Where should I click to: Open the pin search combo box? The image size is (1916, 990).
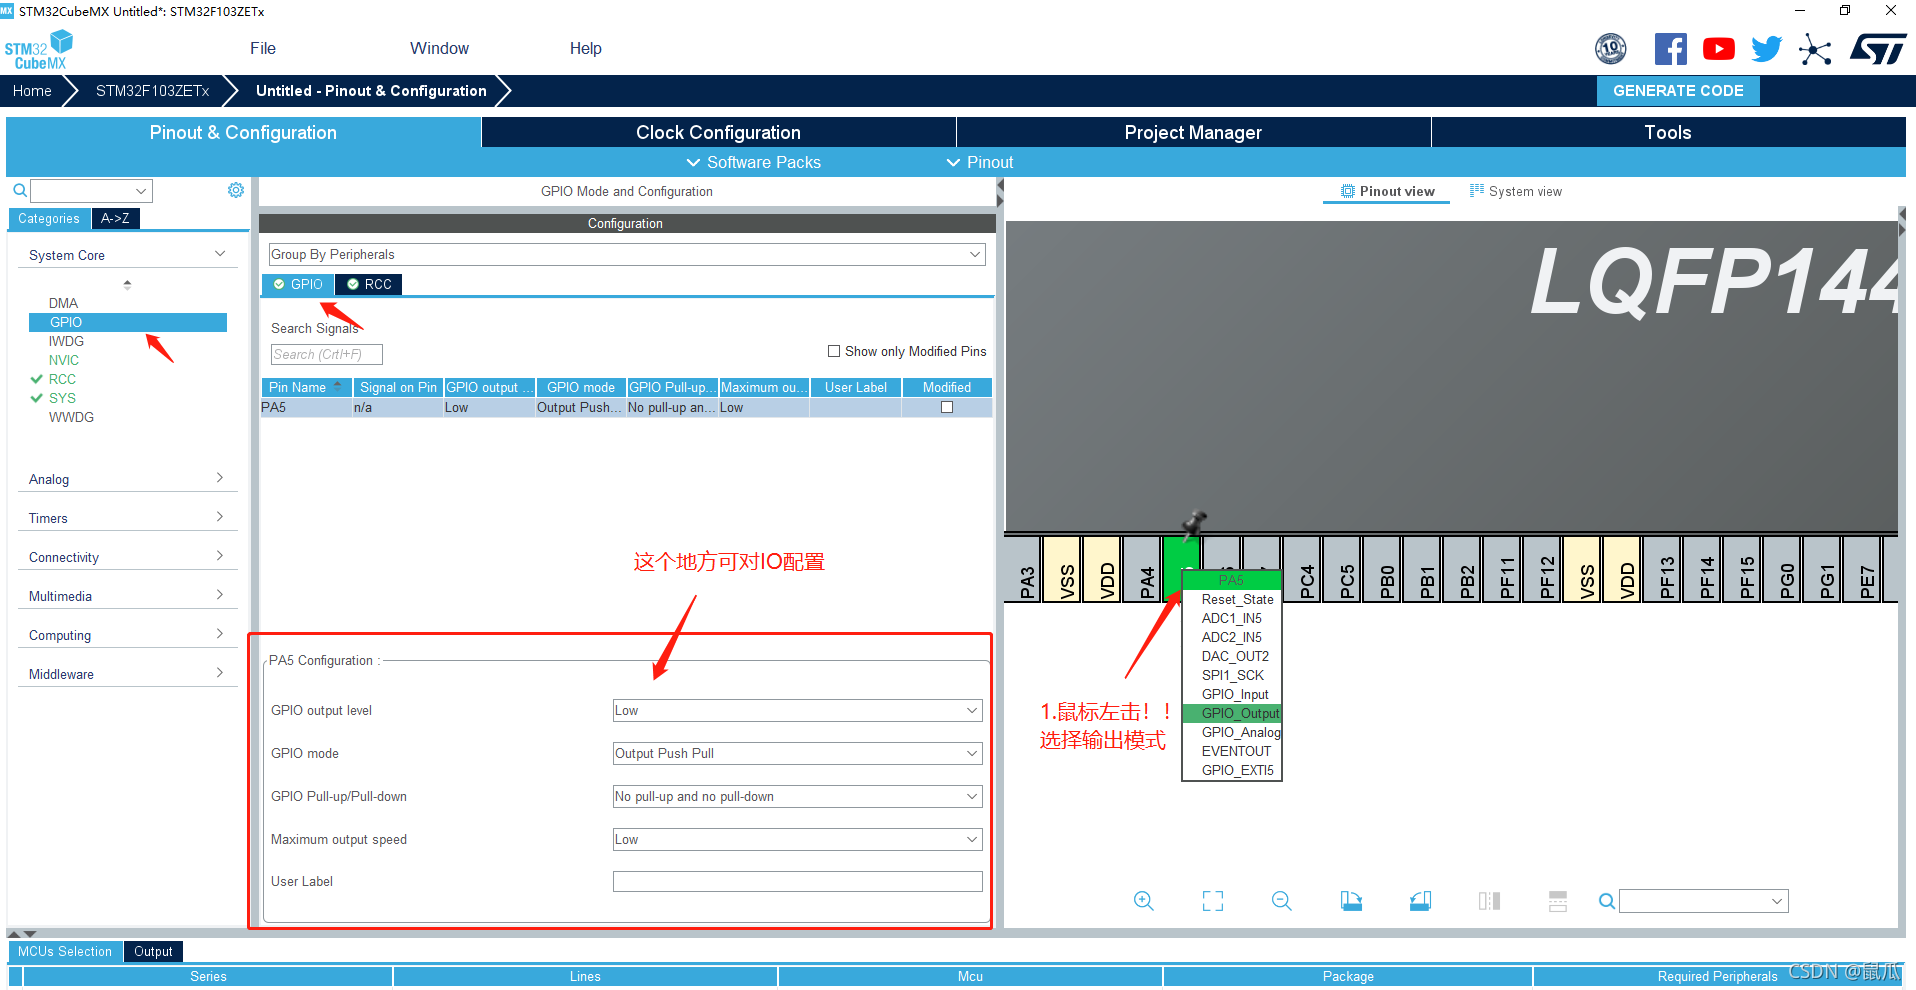[x=1704, y=901]
